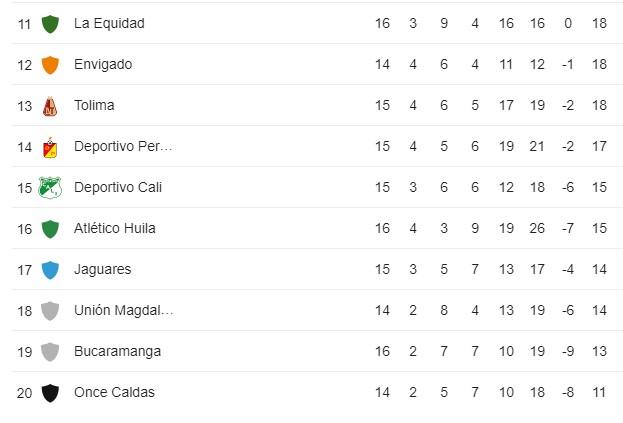Open the Deportivo Cali team page

118,187
